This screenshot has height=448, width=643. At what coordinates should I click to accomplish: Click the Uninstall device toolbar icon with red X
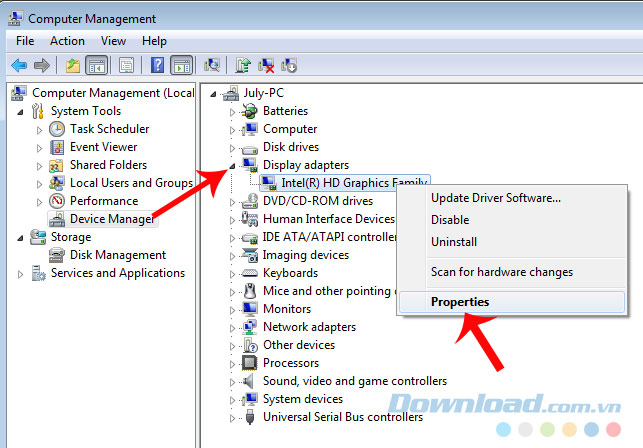point(266,65)
